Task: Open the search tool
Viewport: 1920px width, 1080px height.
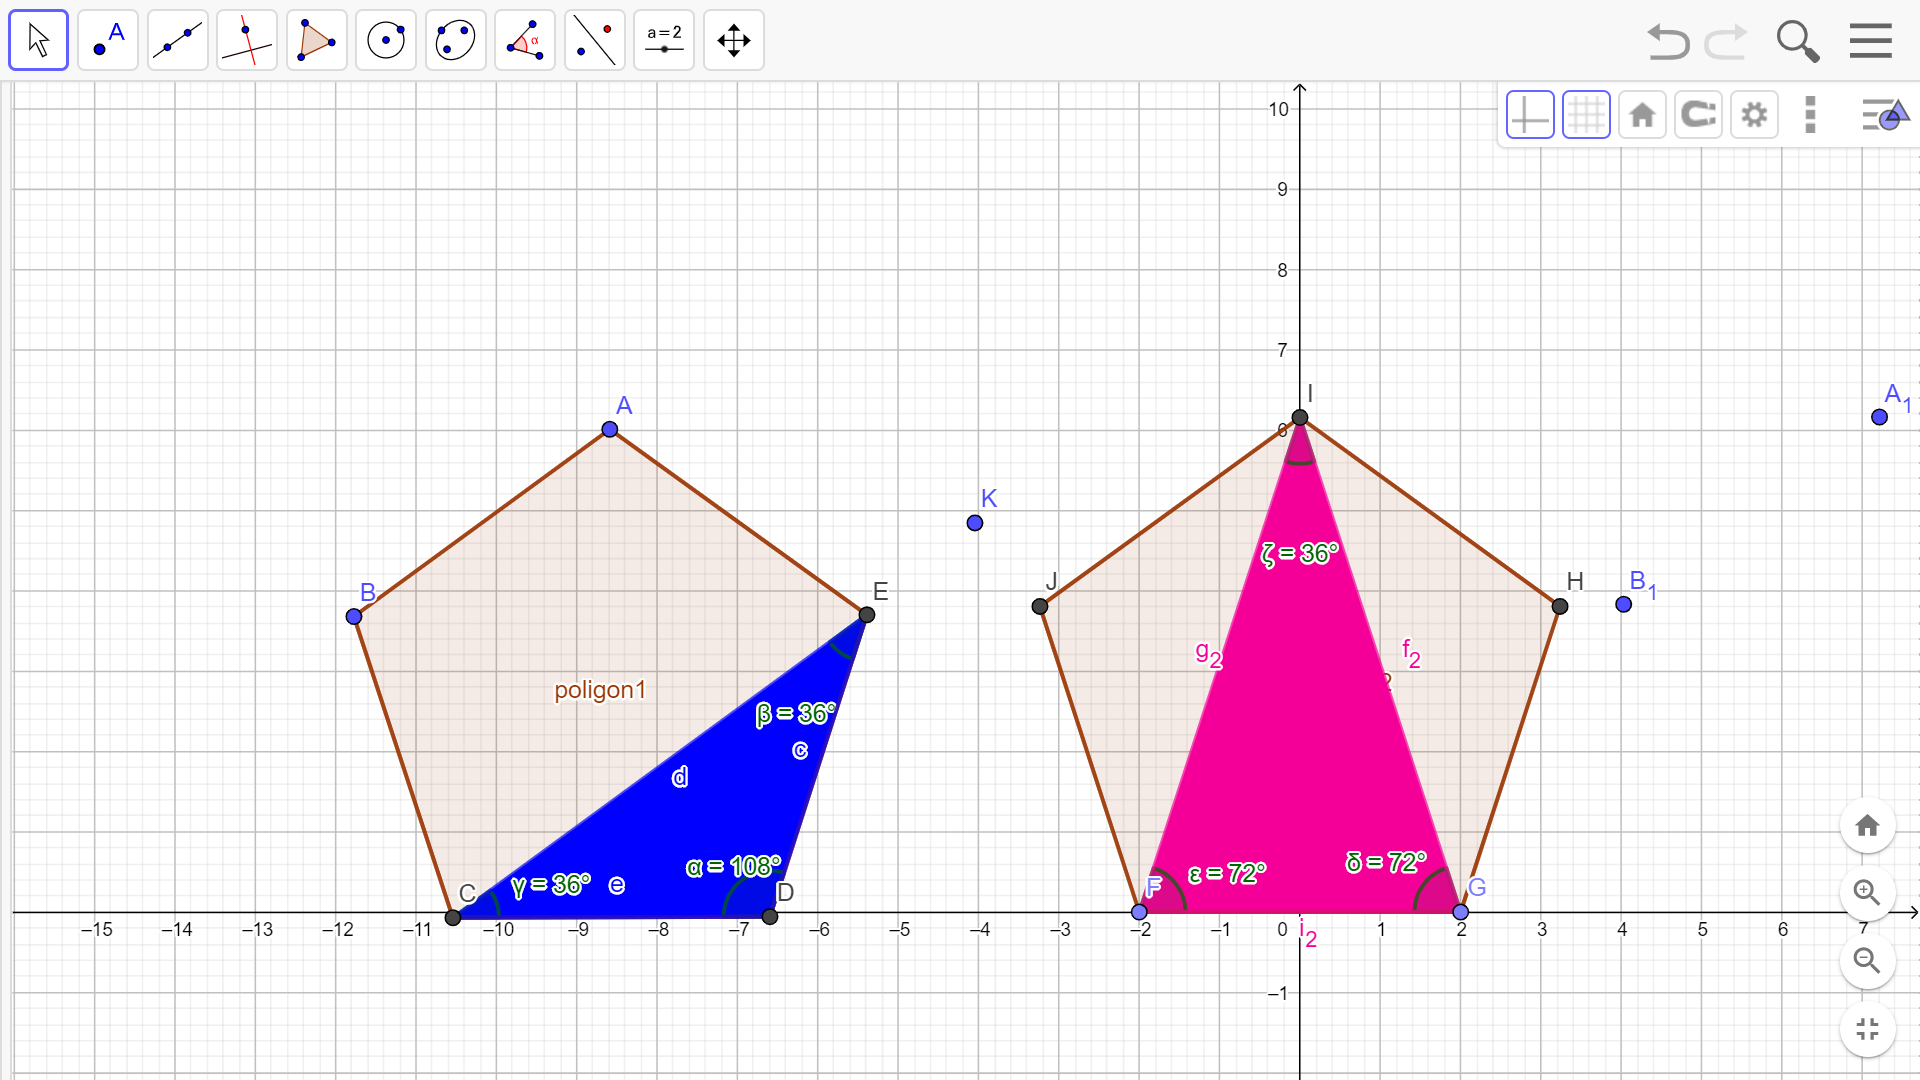Action: point(1797,41)
